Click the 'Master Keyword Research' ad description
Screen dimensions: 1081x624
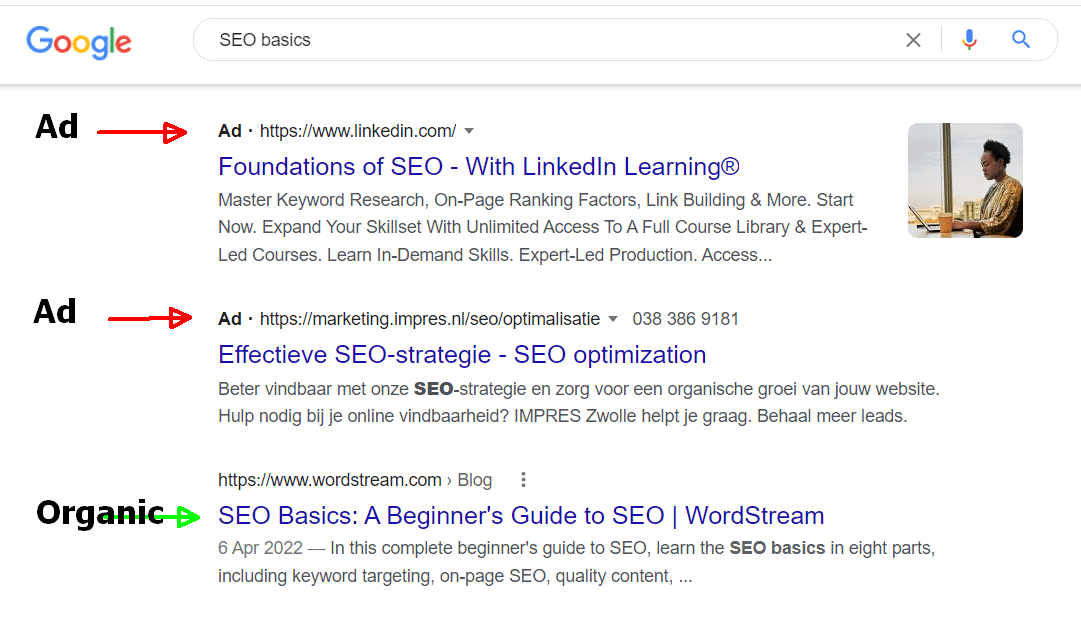543,228
